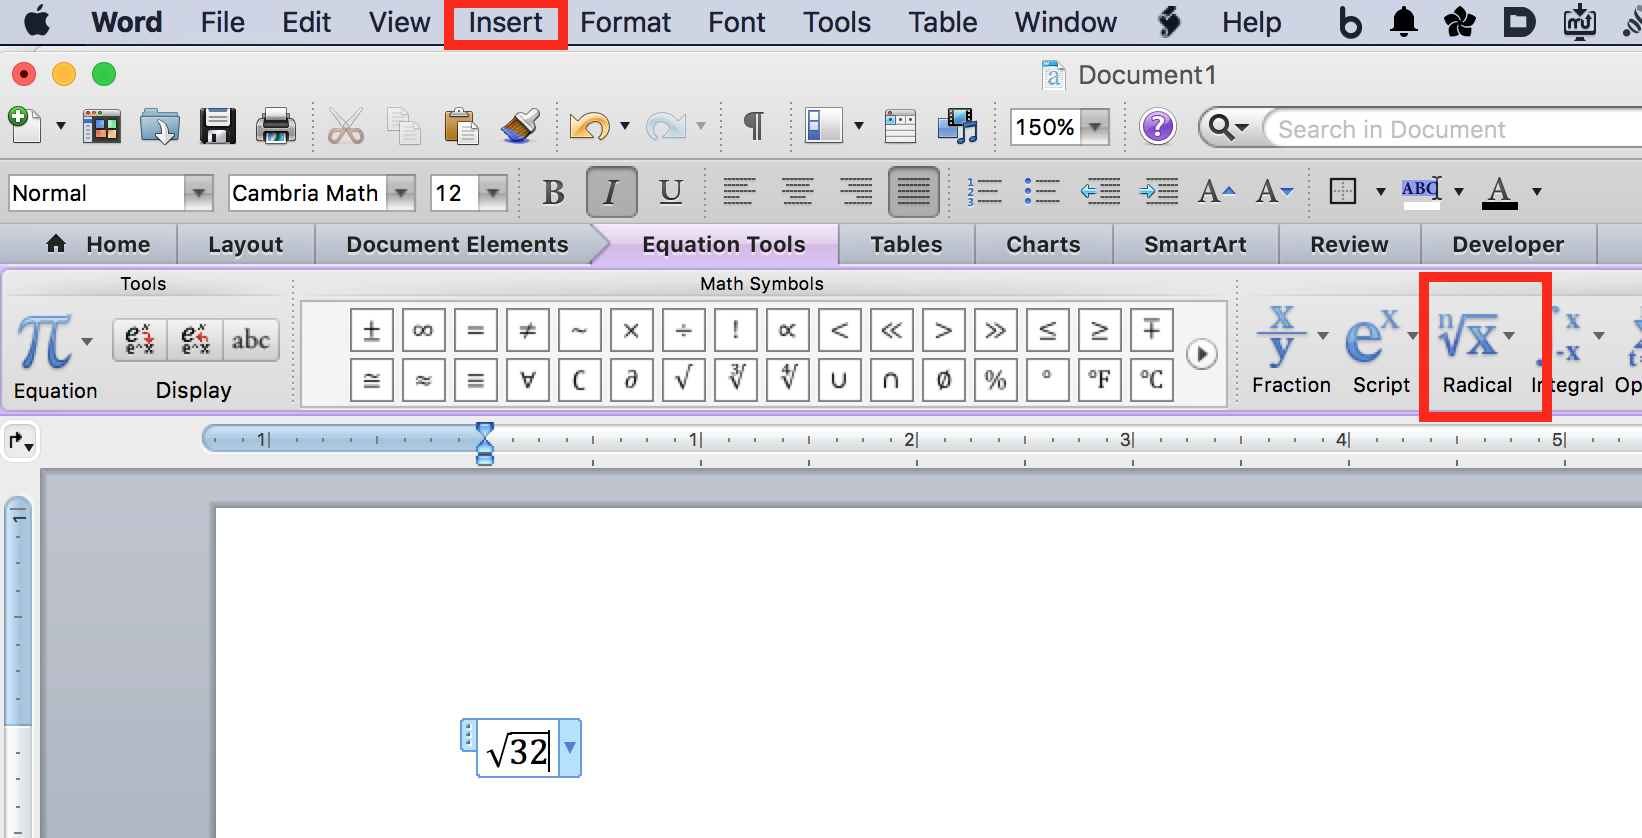Toggle Italic formatting

[x=611, y=191]
